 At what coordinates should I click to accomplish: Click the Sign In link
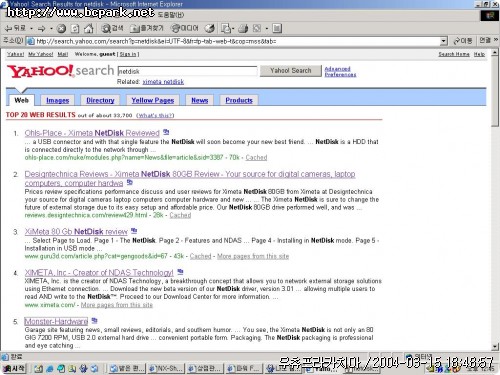[x=128, y=54]
